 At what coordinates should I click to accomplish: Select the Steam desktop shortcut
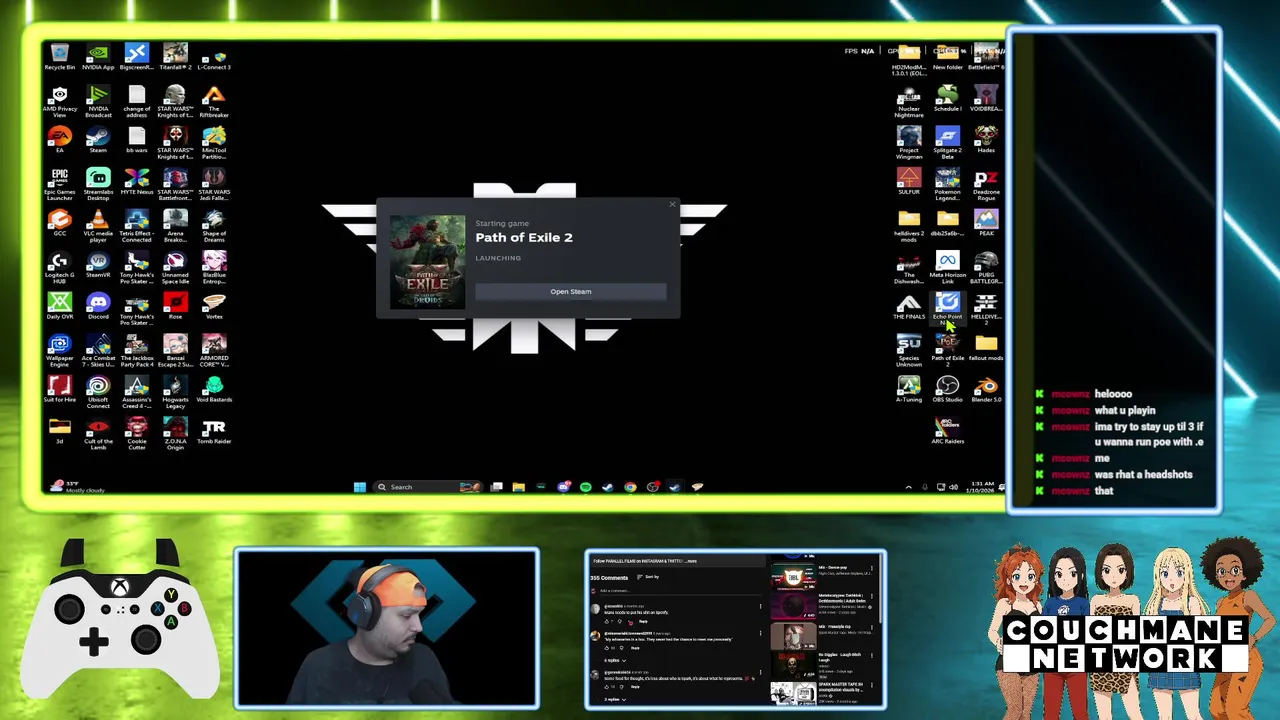point(98,141)
